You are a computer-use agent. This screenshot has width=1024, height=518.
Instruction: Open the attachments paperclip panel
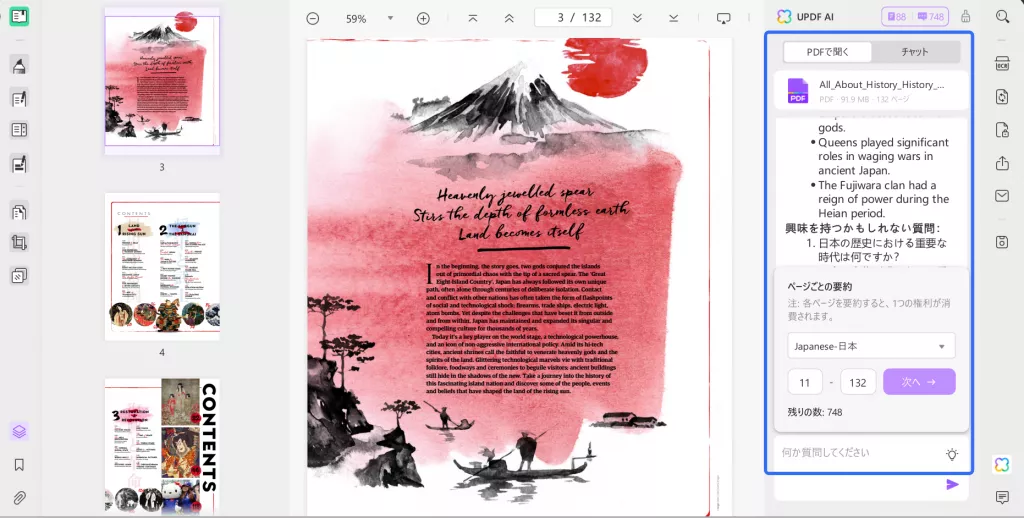(19, 498)
